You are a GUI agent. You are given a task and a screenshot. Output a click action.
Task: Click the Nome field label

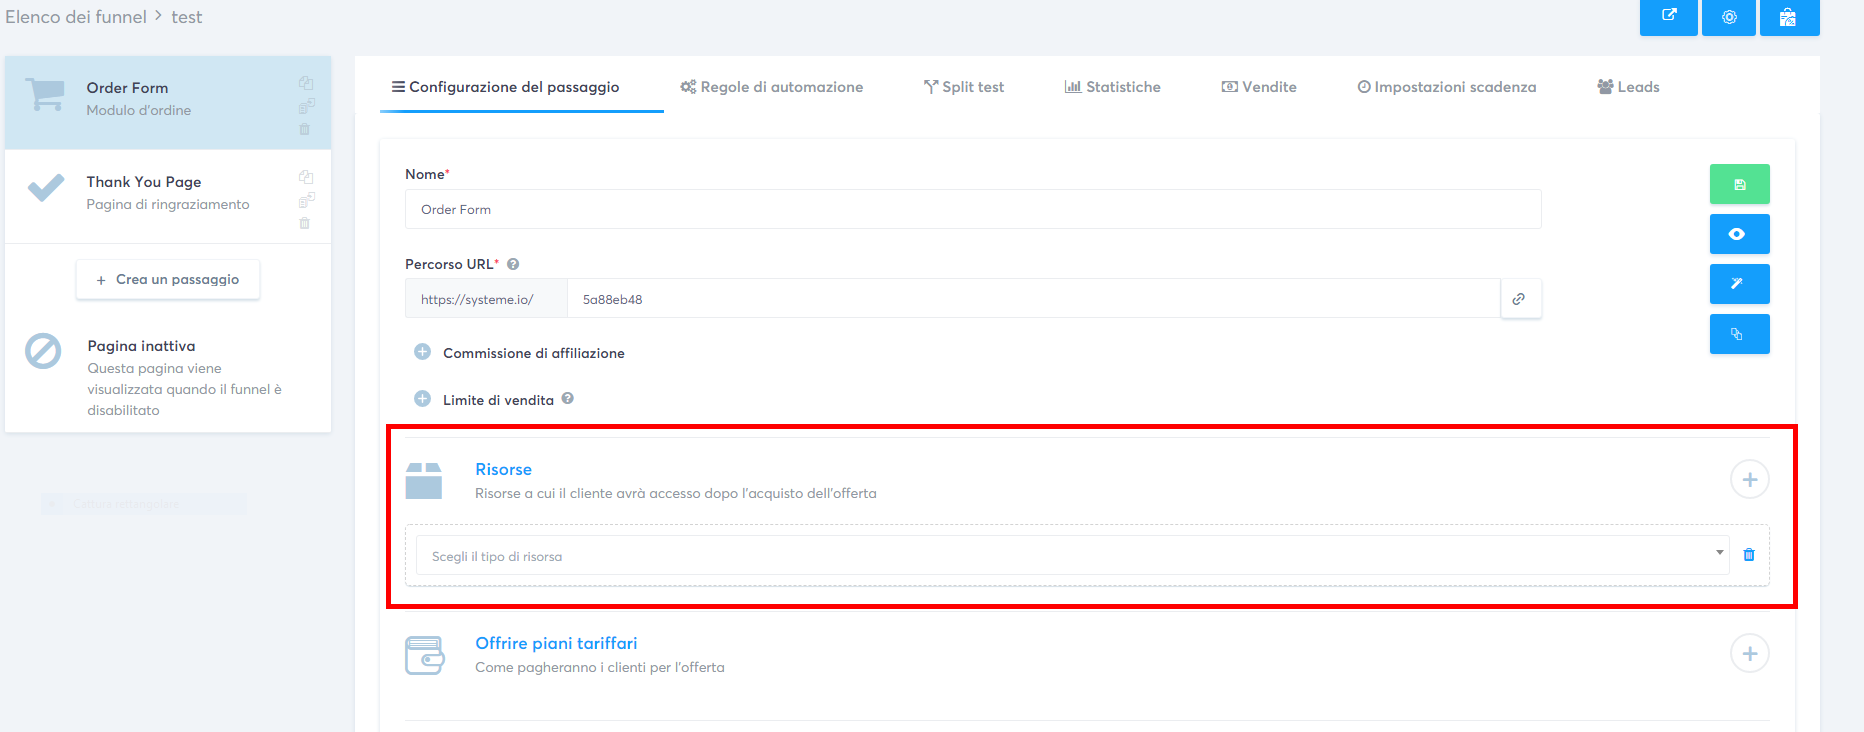425,174
